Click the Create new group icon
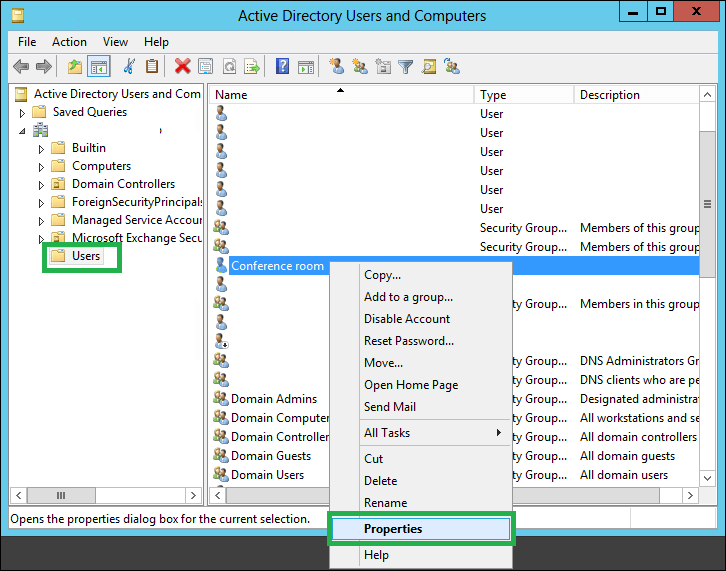The image size is (726, 571). 360,67
